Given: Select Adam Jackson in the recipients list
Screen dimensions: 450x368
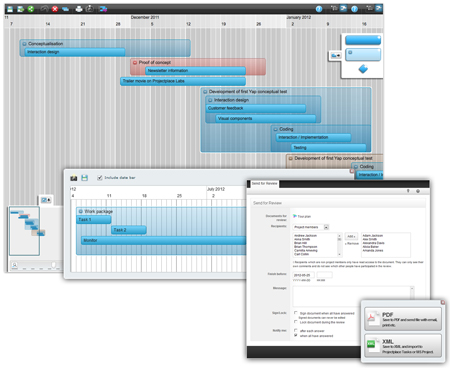Looking at the screenshot, I should click(373, 236).
